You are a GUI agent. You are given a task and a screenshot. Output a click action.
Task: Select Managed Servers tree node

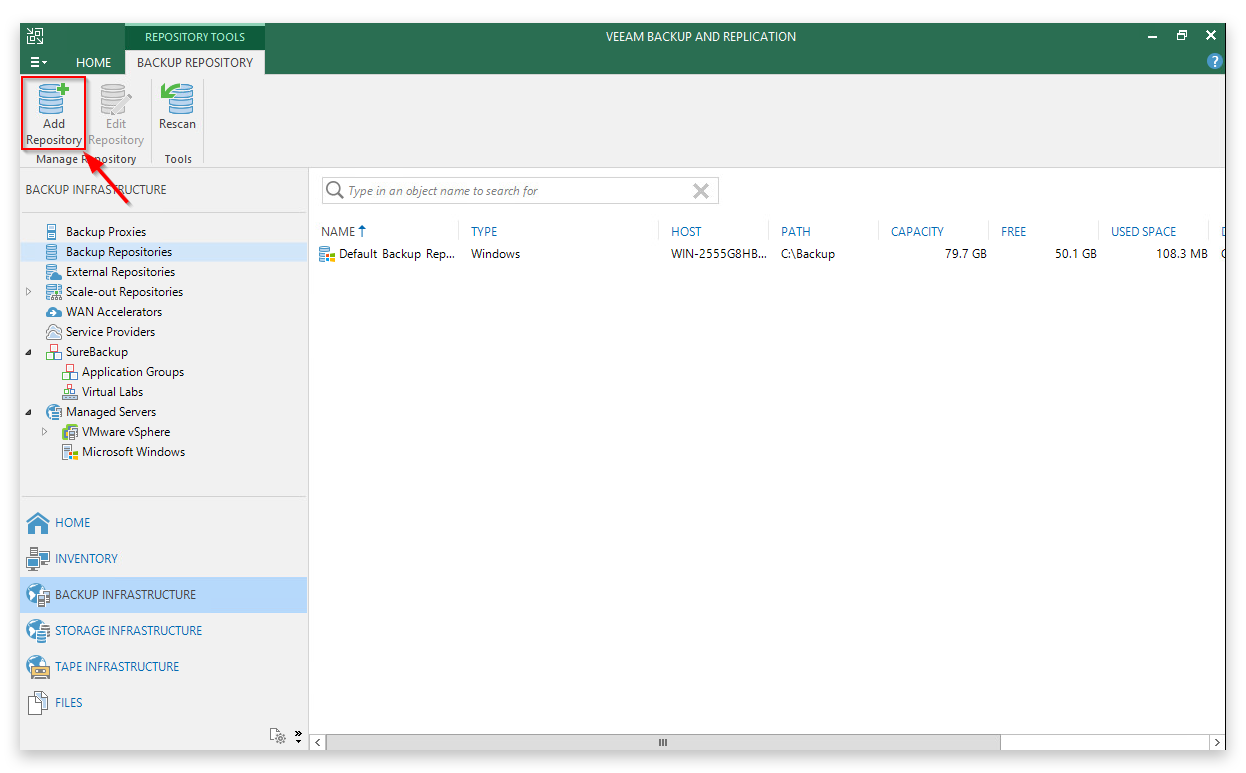tap(111, 412)
